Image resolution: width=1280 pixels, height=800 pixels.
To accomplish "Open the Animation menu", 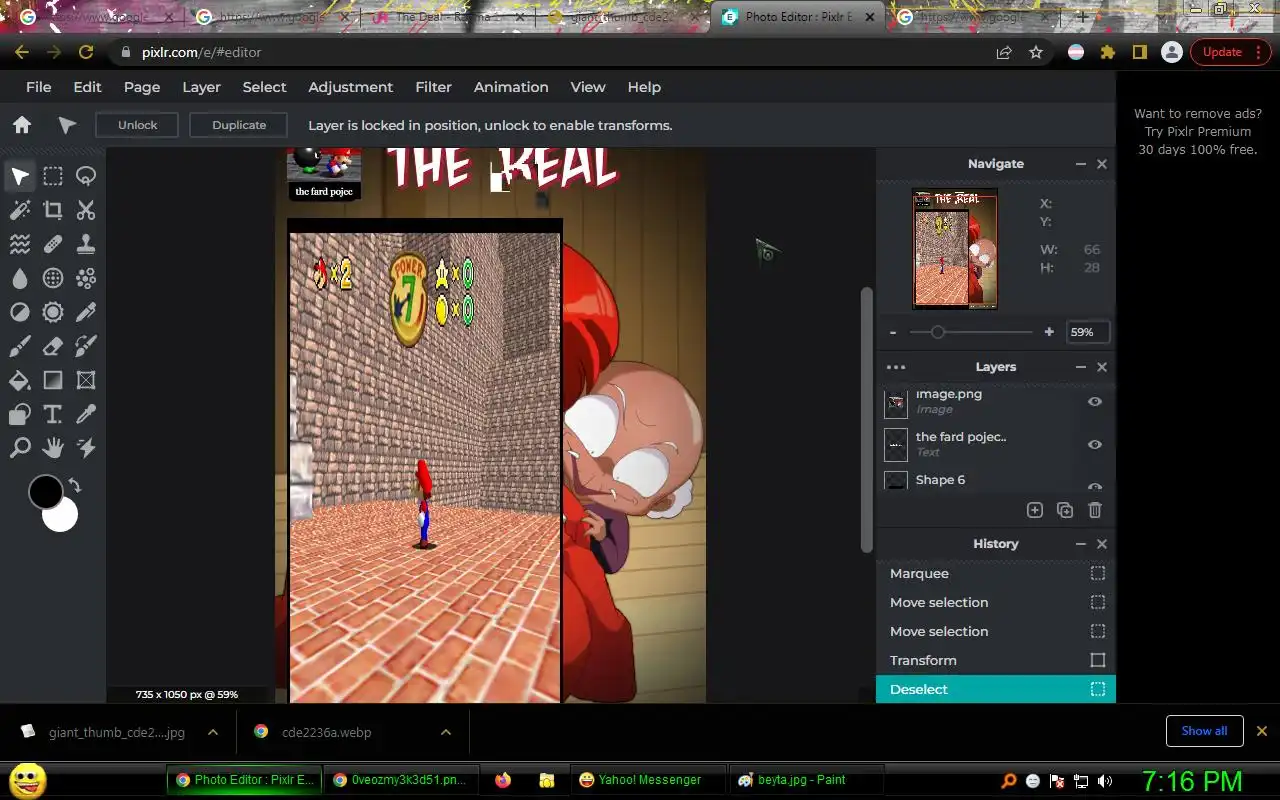I will click(x=511, y=87).
